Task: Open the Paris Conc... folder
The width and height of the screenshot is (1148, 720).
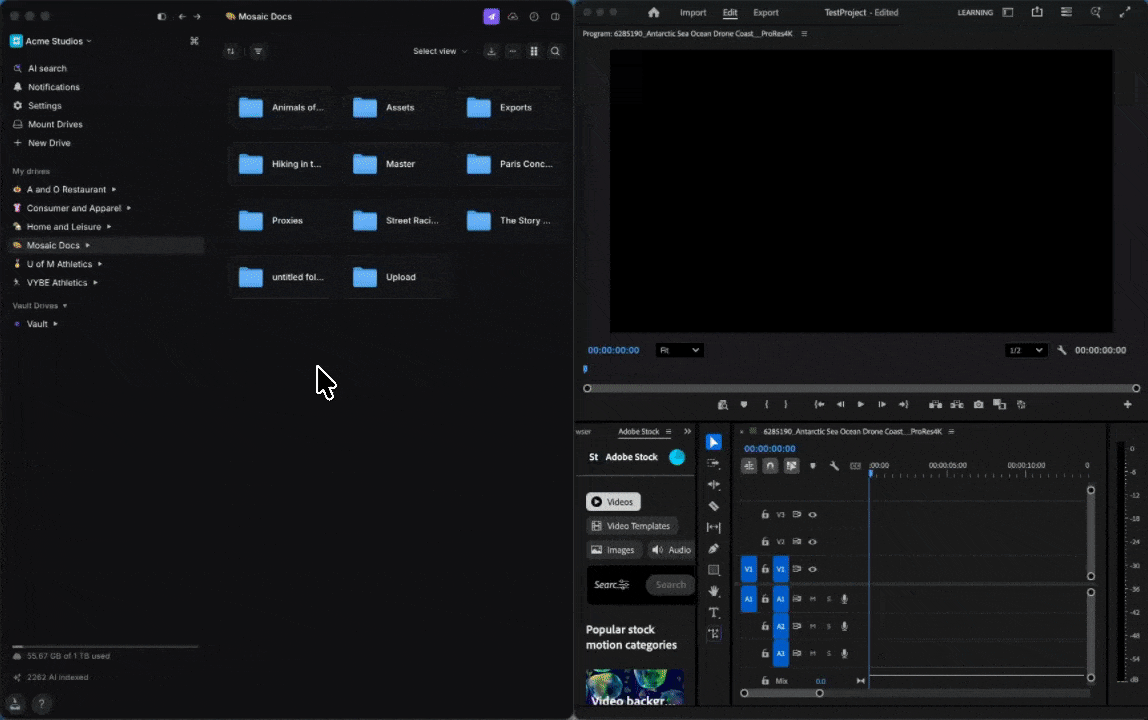Action: click(x=510, y=164)
